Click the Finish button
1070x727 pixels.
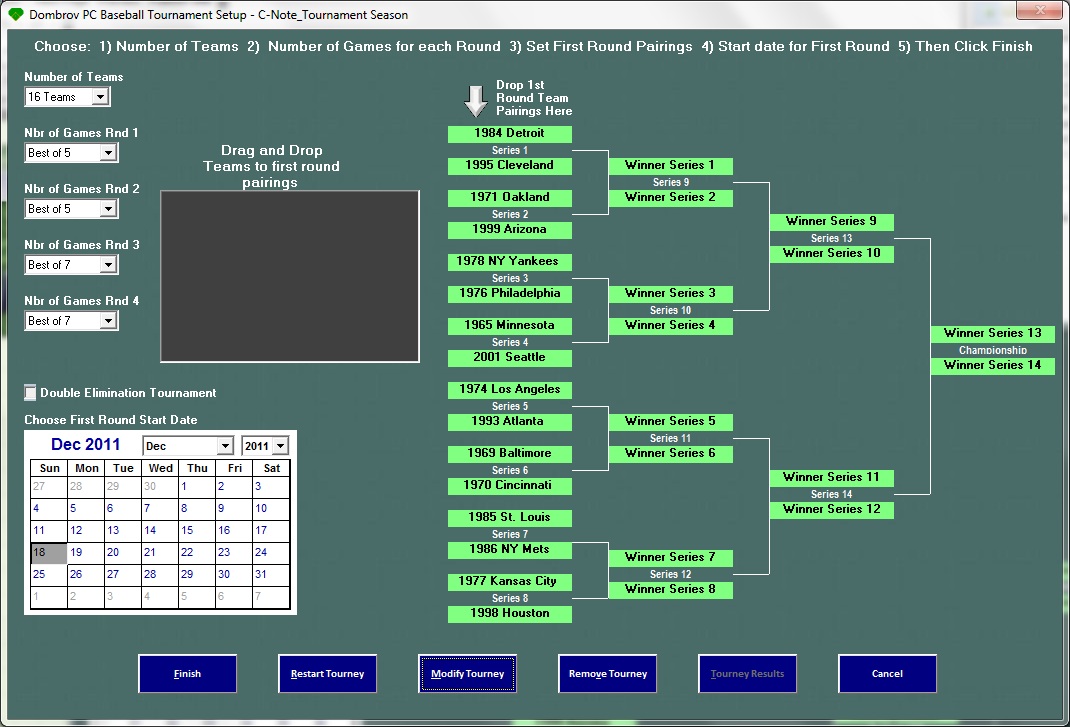point(187,674)
